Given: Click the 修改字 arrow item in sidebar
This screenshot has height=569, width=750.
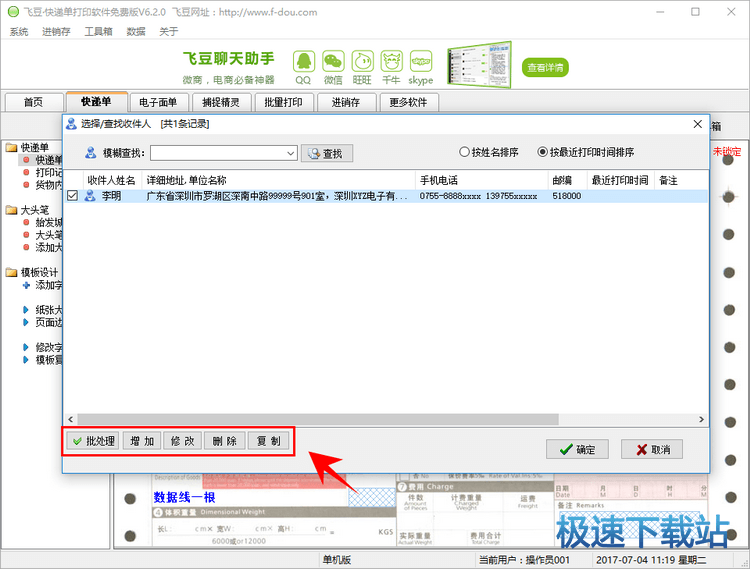Looking at the screenshot, I should [x=43, y=347].
